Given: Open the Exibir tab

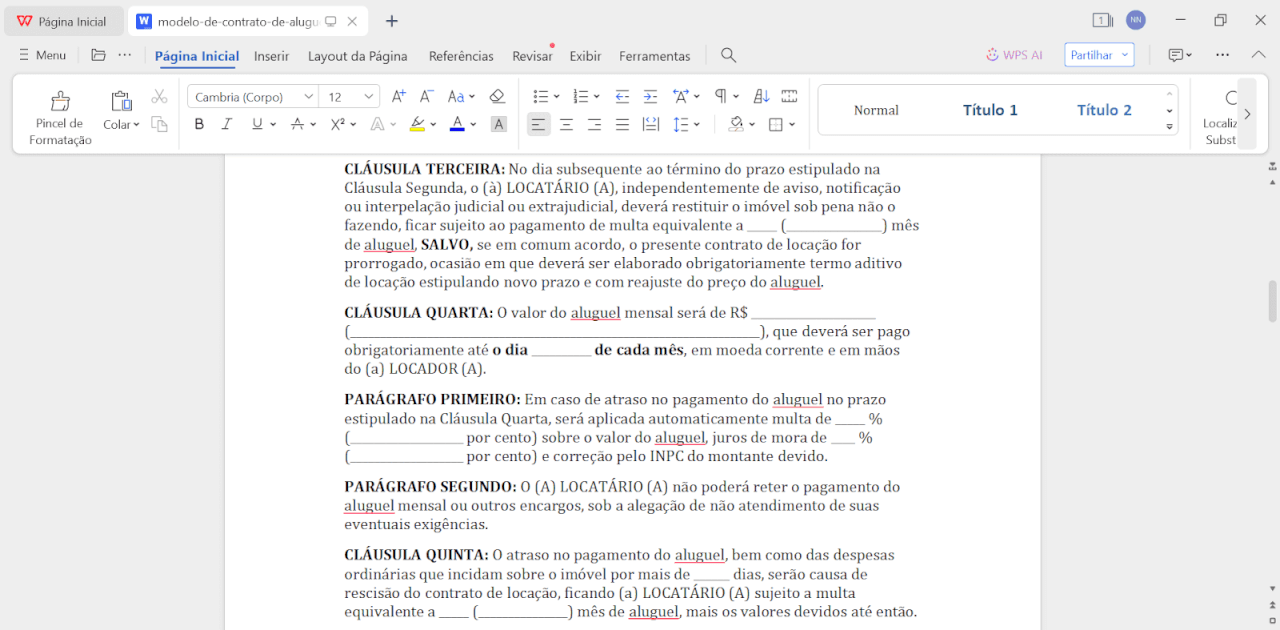Looking at the screenshot, I should point(585,56).
